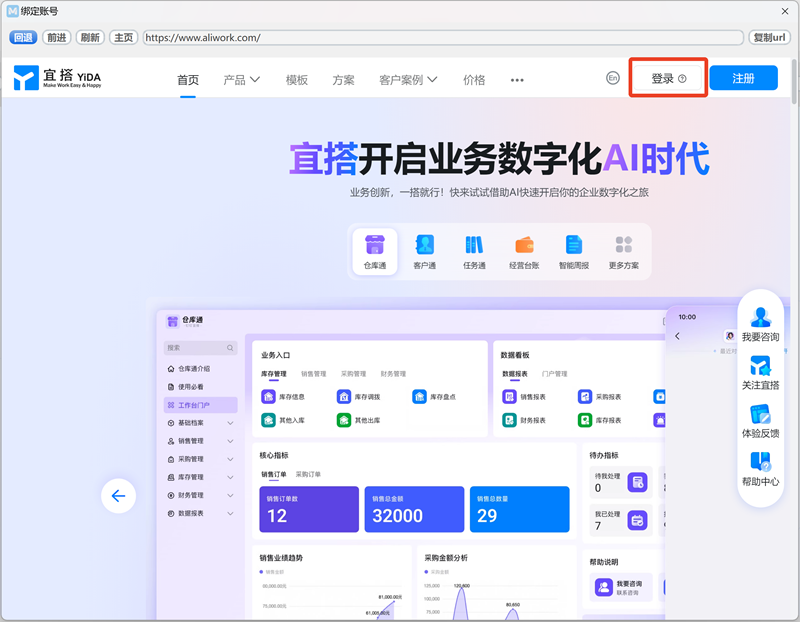Click the 待我处理 icon
Image resolution: width=800 pixels, height=622 pixels.
pos(637,482)
